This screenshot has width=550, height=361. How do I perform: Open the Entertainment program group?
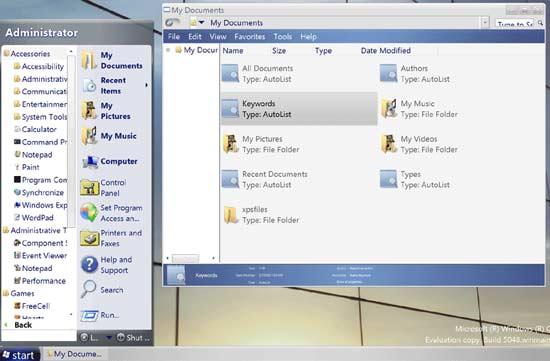coord(40,104)
